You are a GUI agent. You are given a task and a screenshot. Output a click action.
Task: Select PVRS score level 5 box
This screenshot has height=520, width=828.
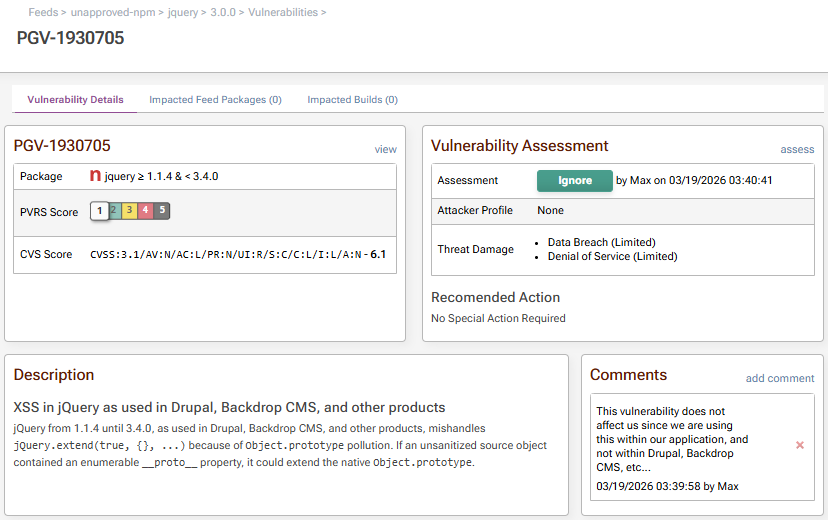[x=162, y=210]
